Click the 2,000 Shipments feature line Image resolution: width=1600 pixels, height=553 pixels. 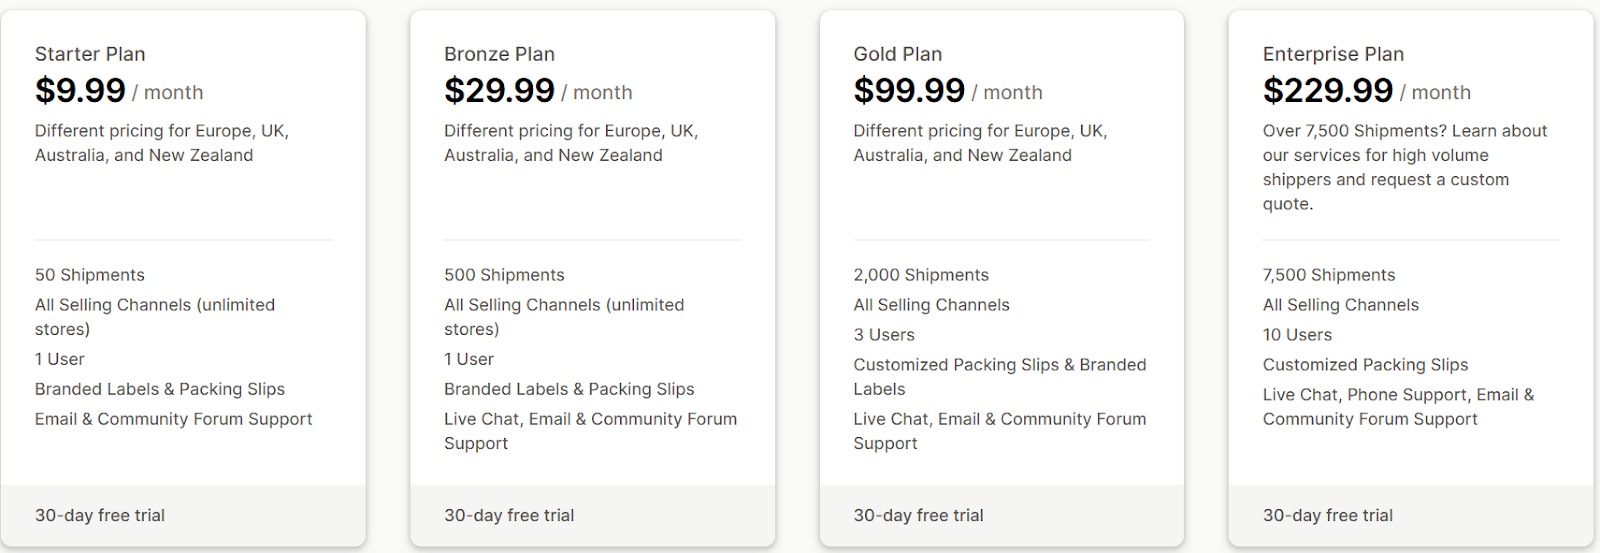coord(921,275)
